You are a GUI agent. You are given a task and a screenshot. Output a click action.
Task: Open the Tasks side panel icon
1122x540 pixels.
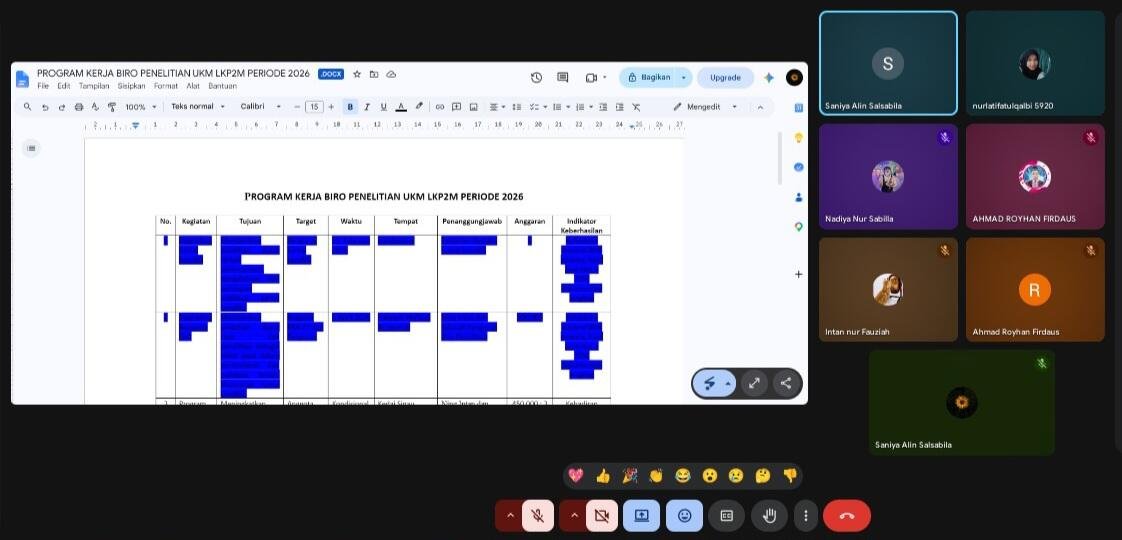tap(799, 167)
